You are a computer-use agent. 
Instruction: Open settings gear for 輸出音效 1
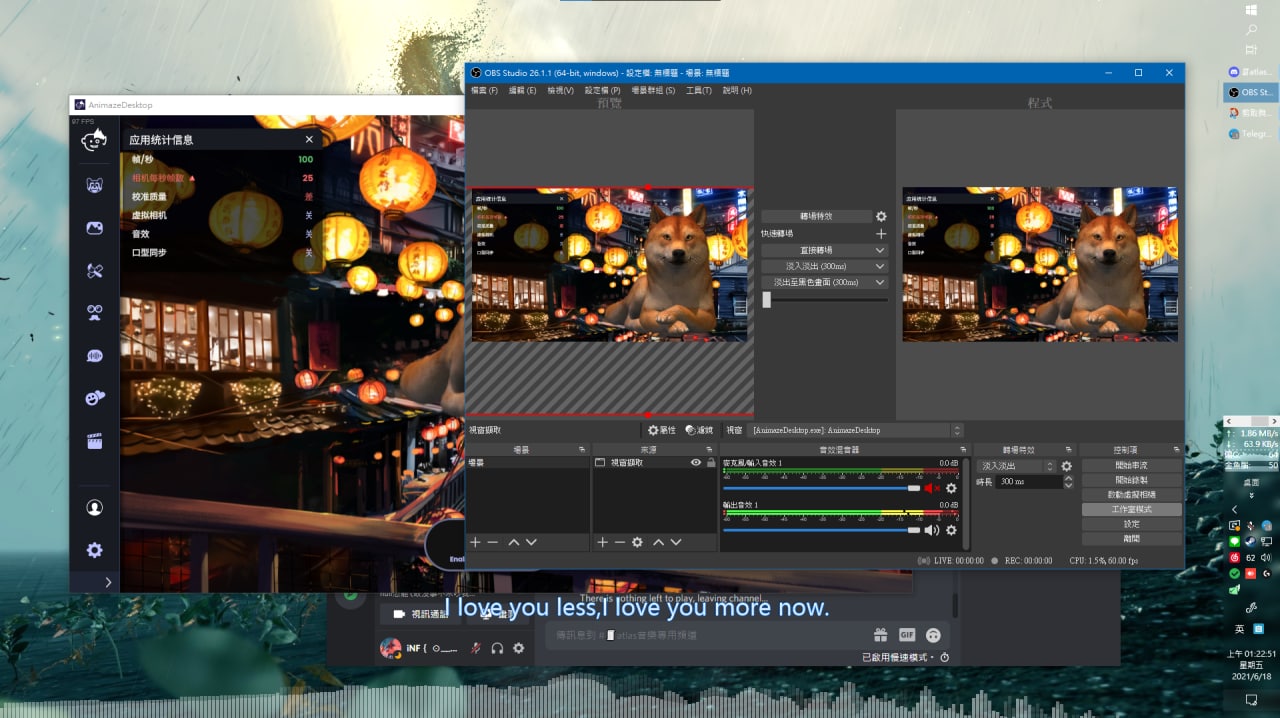pyautogui.click(x=951, y=530)
